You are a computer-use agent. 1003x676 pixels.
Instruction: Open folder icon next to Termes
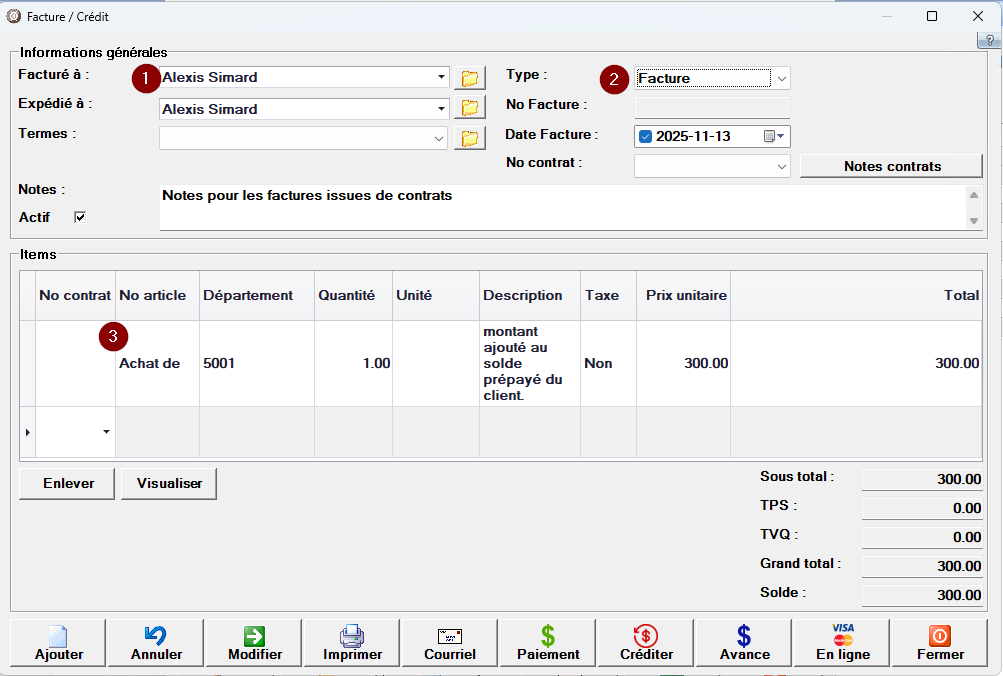[469, 138]
